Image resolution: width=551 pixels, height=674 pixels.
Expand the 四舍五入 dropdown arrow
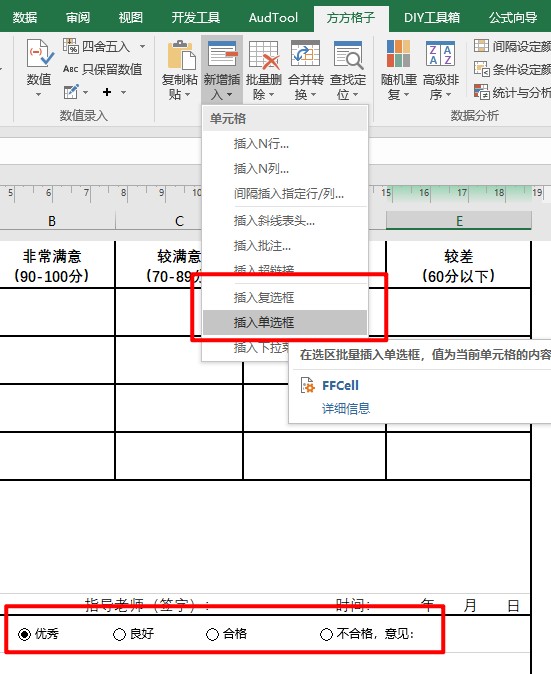pyautogui.click(x=142, y=46)
